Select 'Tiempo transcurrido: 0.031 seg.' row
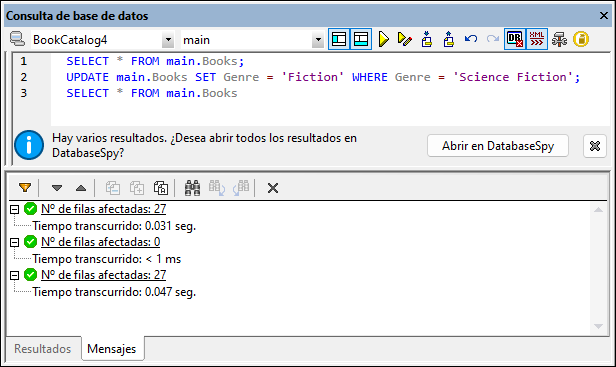 [x=114, y=226]
